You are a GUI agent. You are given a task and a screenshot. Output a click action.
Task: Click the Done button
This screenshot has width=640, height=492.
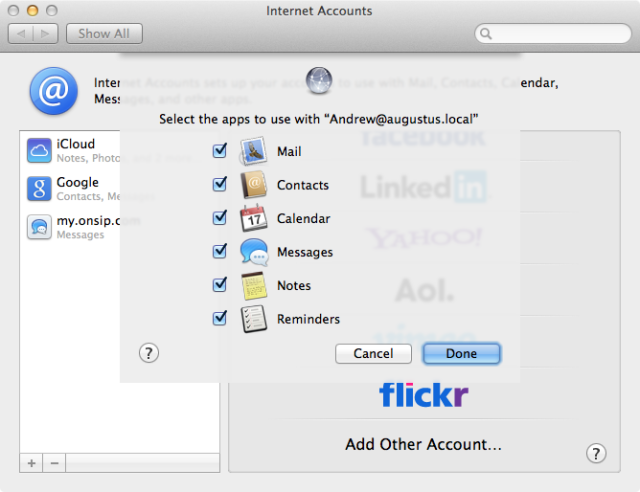(461, 353)
